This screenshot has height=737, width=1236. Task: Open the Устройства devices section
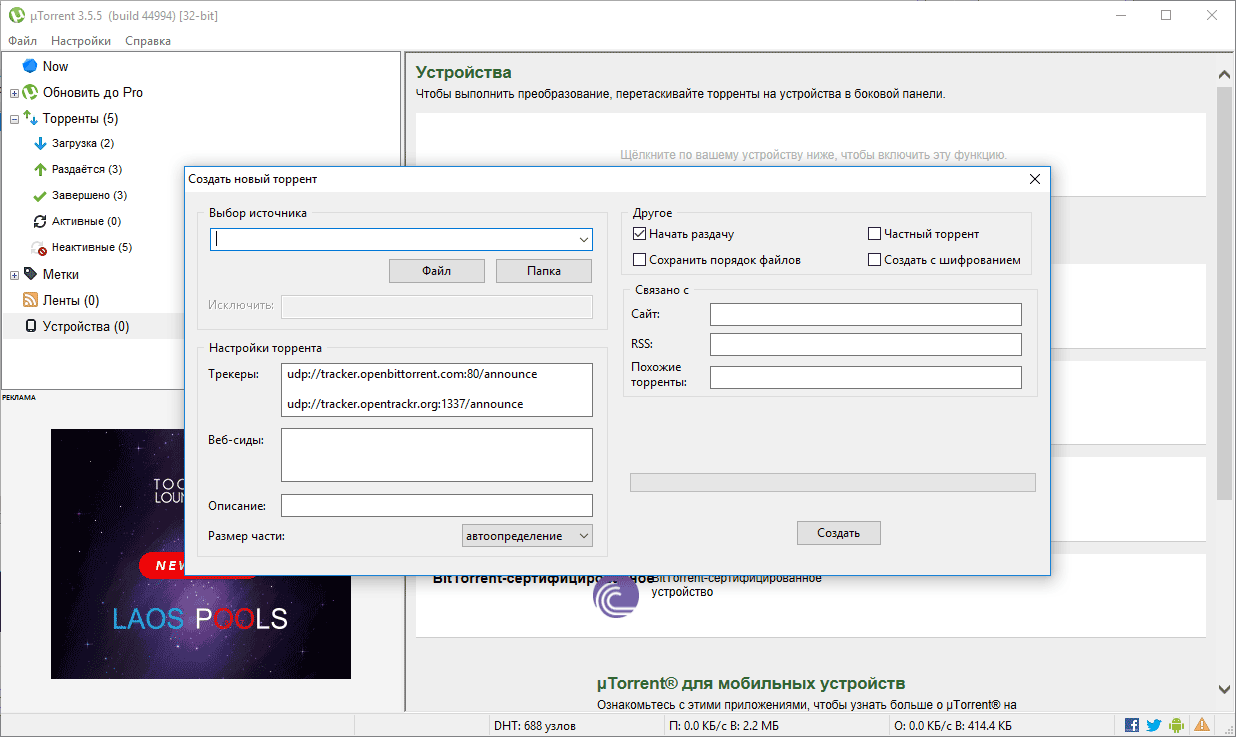click(x=30, y=325)
